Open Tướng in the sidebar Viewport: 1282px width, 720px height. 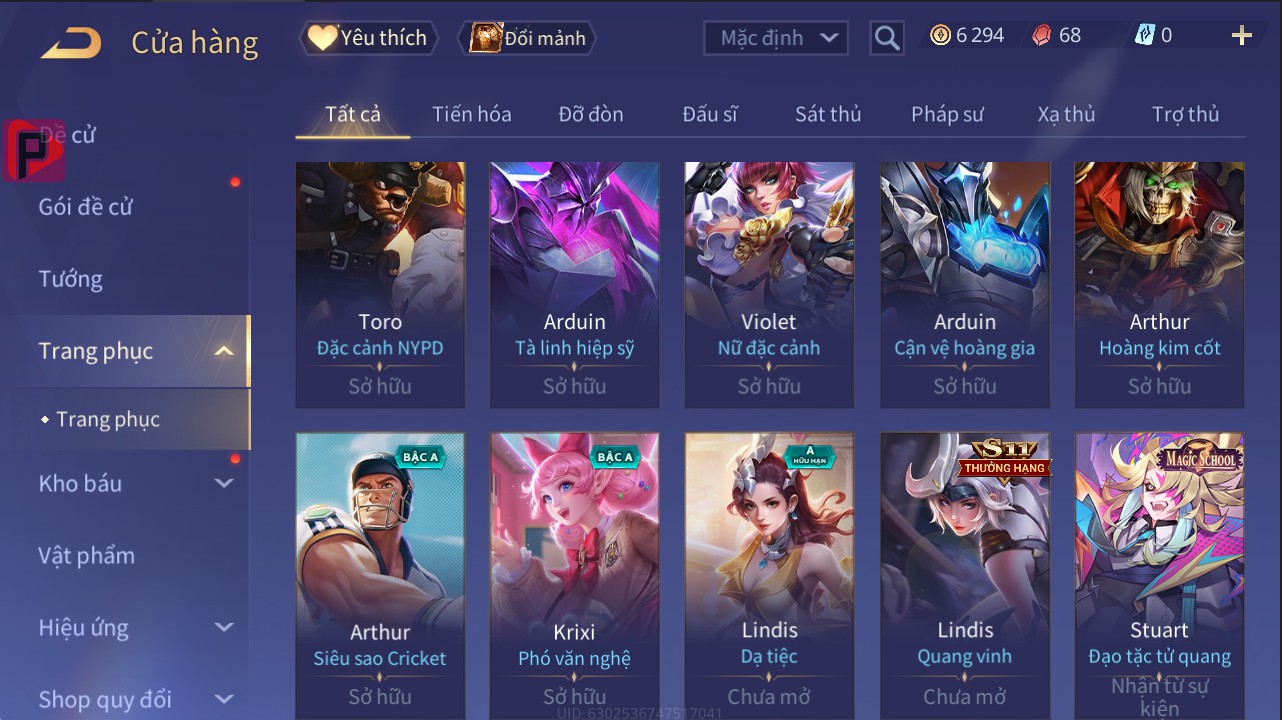click(71, 279)
